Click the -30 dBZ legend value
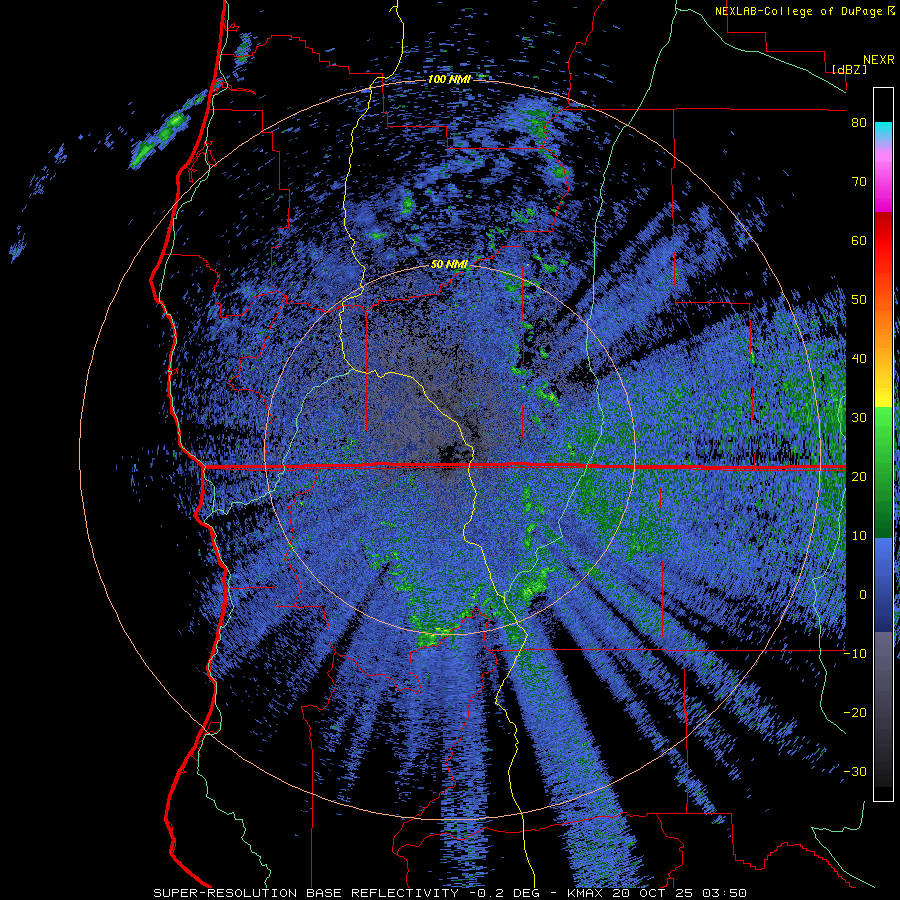 (x=855, y=771)
